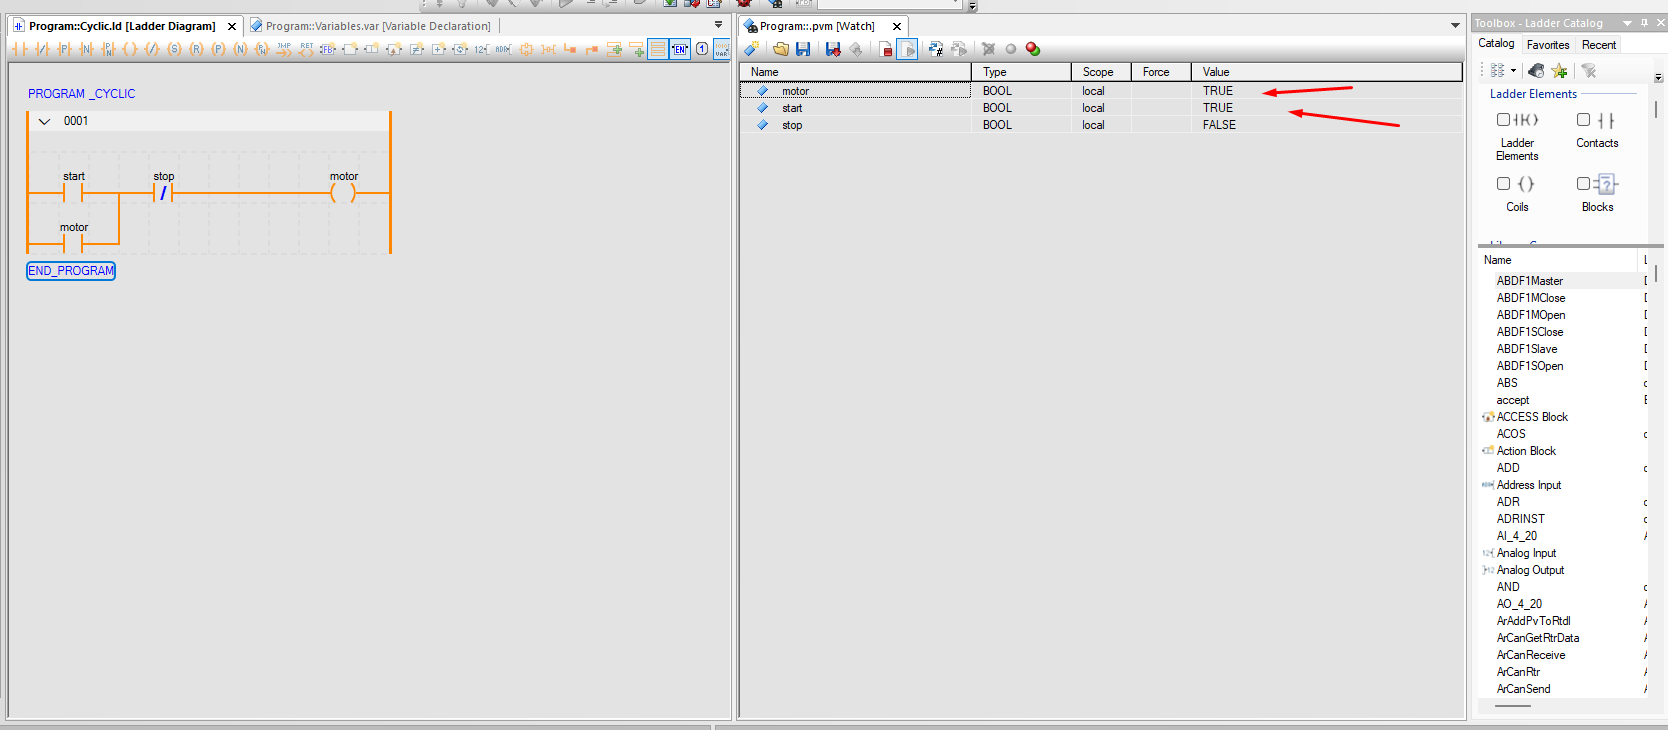Check the Contacts filter checkbox
The height and width of the screenshot is (730, 1668).
point(1583,120)
